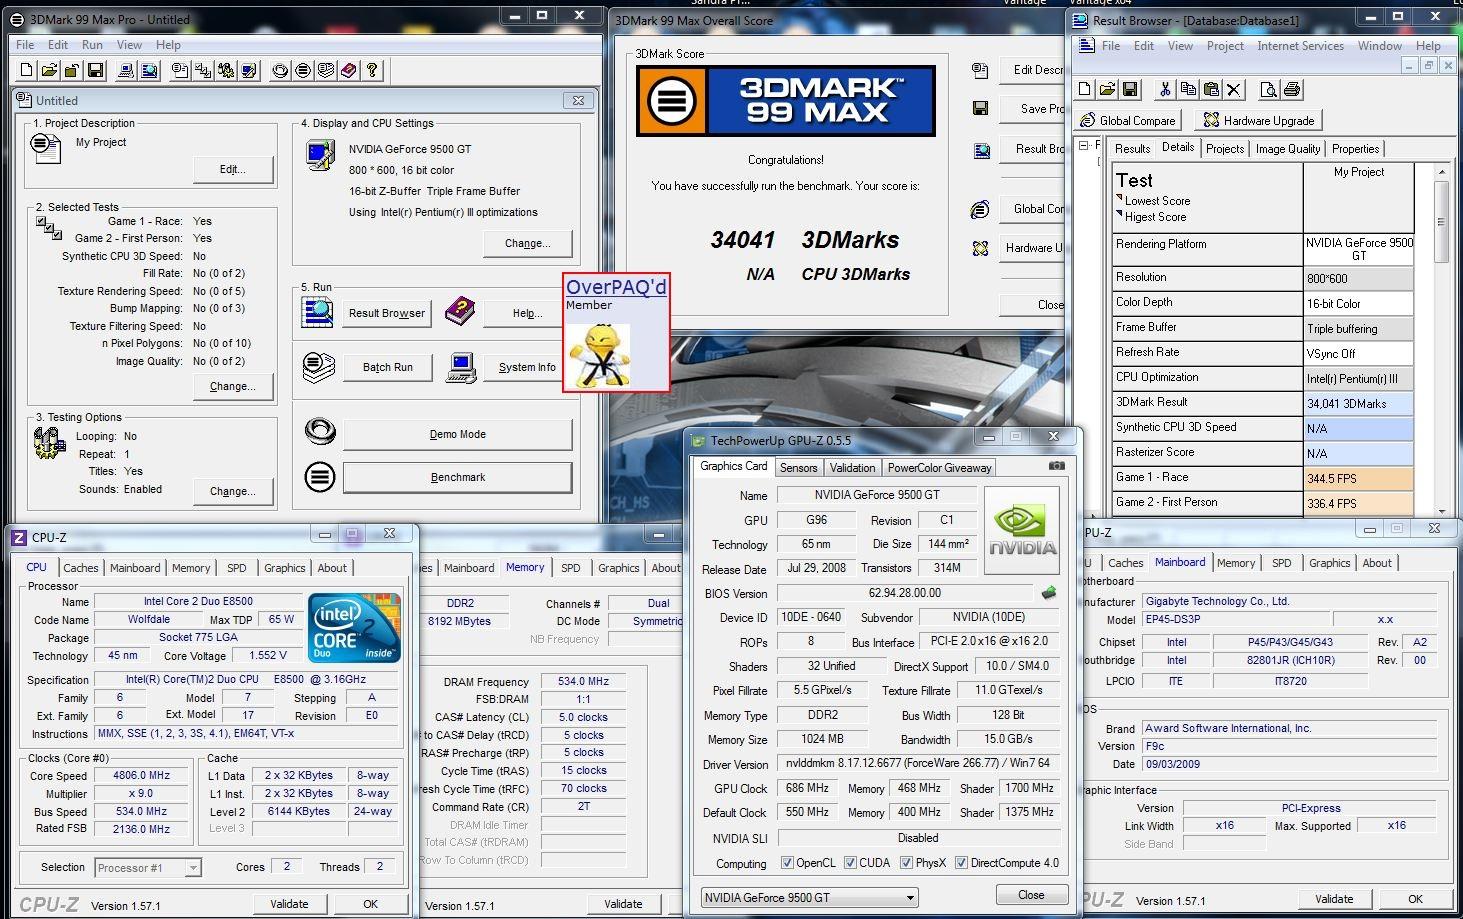Image resolution: width=1463 pixels, height=919 pixels.
Task: Click OverPAQ'd avatar image
Action: (x=598, y=355)
